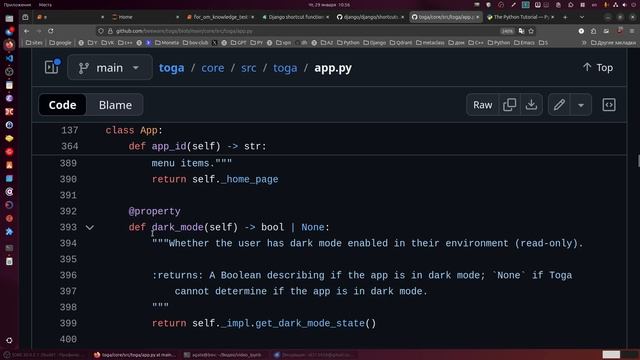640x360 pixels.
Task: Open Thunderbird mail from the dock
Action: (x=9, y=31)
